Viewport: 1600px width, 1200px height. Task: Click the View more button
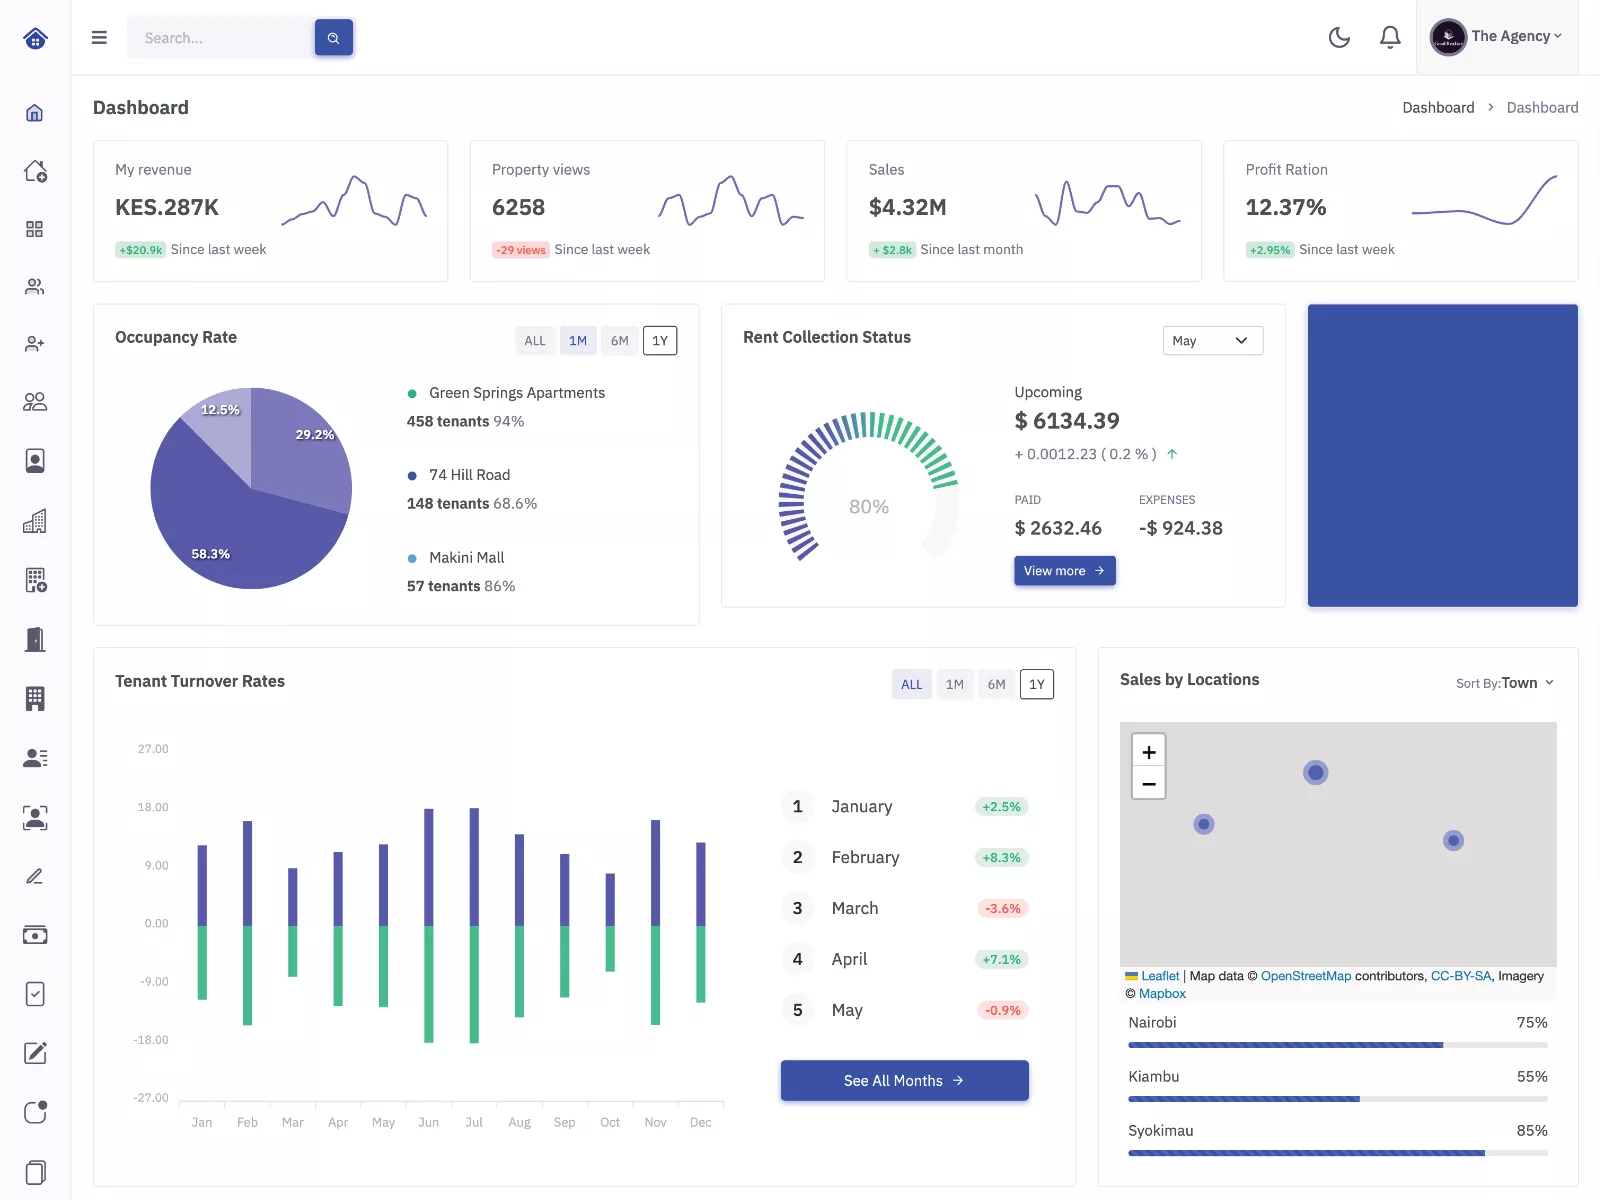pyautogui.click(x=1065, y=571)
